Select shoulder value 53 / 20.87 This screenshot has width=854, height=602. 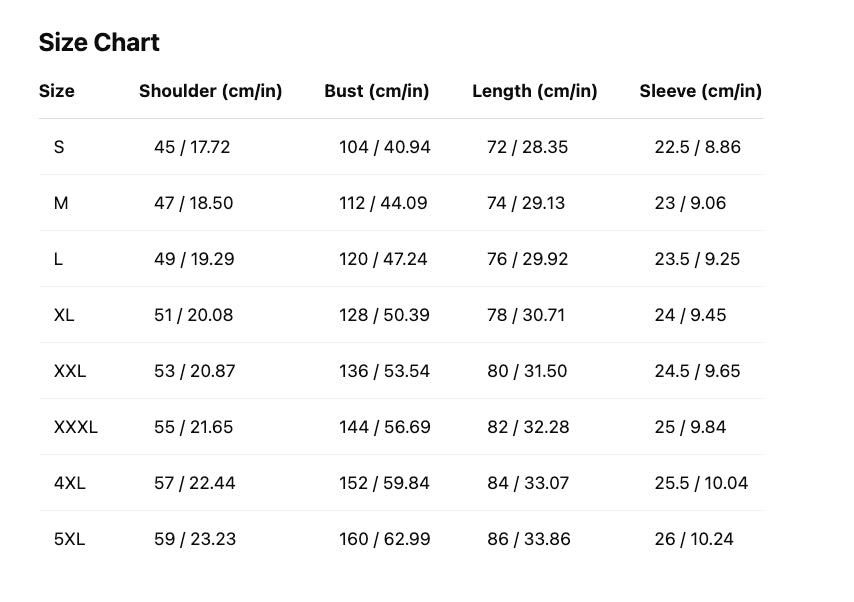(x=194, y=371)
